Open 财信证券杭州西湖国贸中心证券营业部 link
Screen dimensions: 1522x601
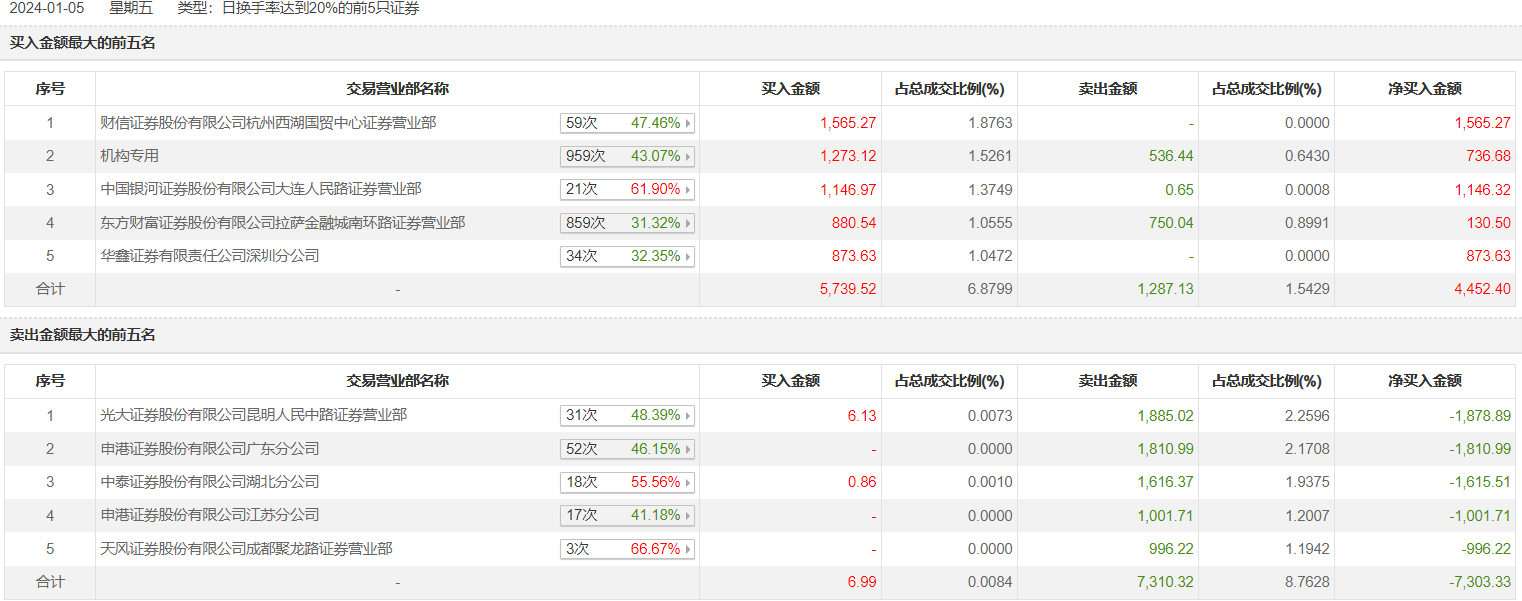268,123
